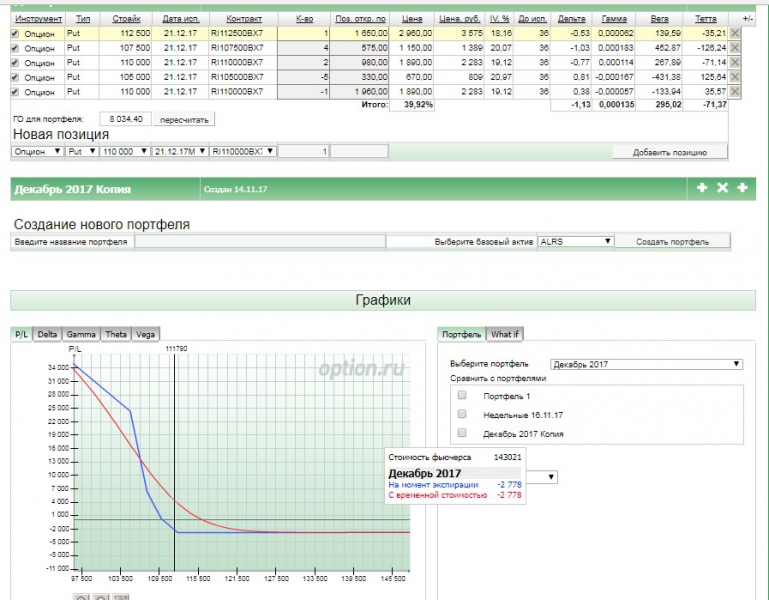Focus the portfolio name input field
The height and width of the screenshot is (600, 769).
[258, 242]
